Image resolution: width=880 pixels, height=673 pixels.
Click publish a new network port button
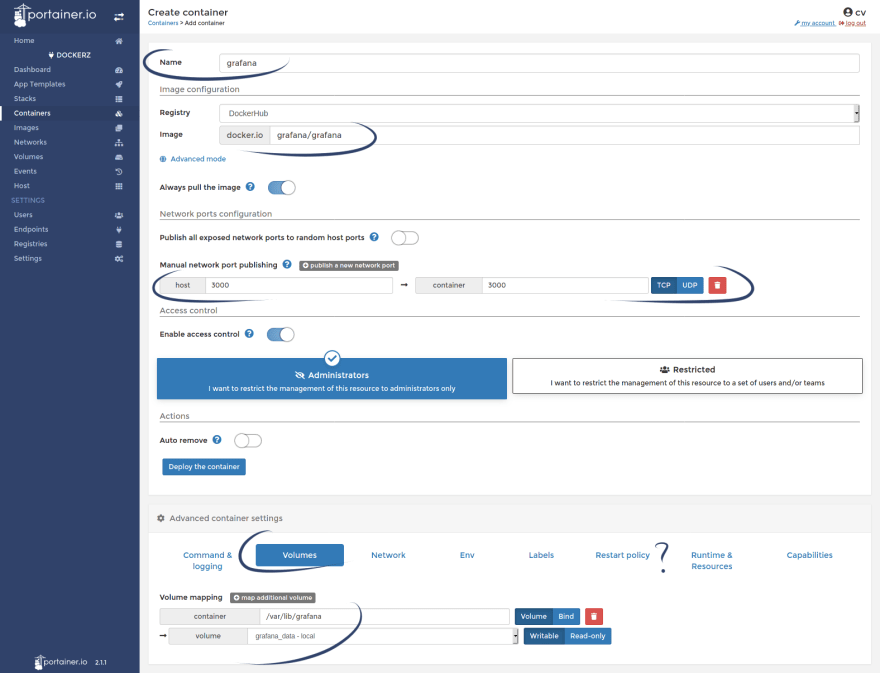(349, 265)
